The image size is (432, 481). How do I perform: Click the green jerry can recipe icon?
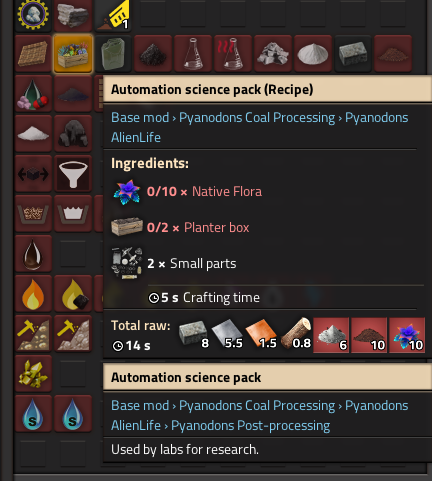(x=113, y=54)
